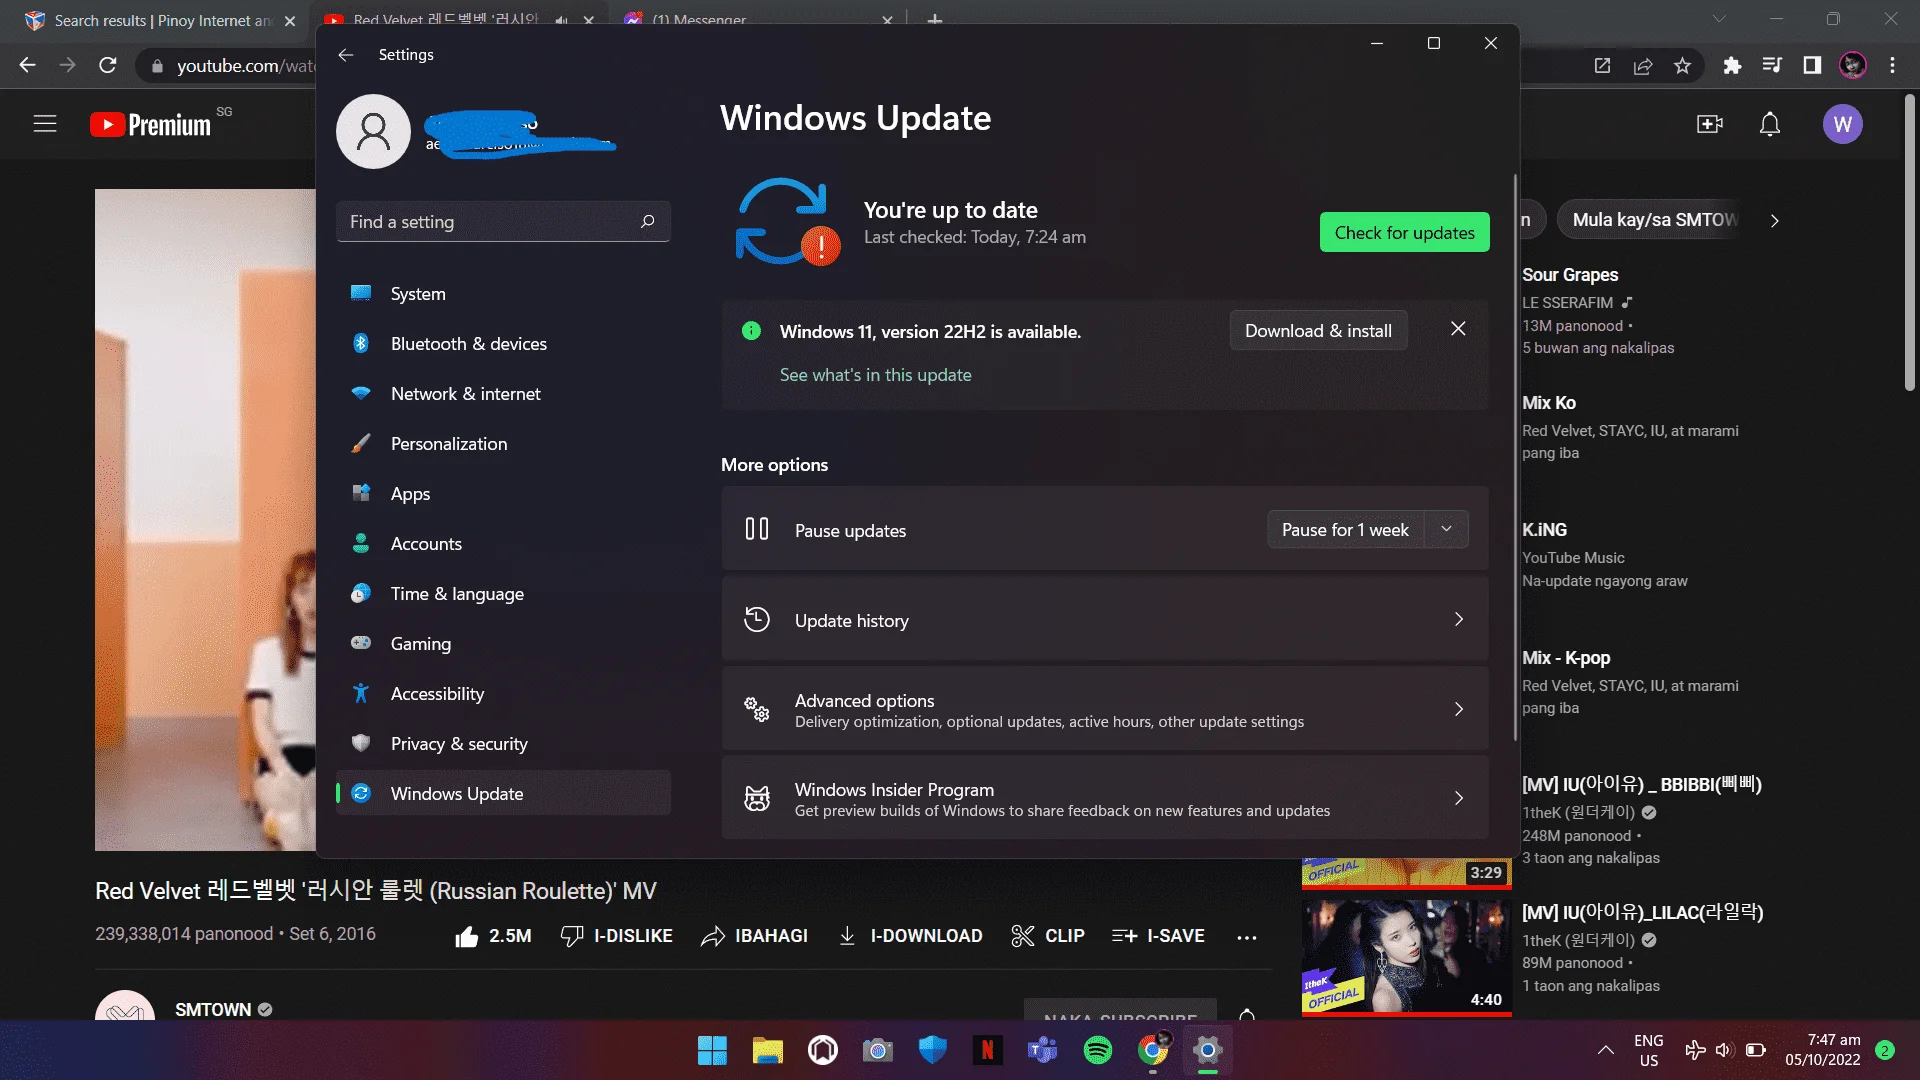Viewport: 1920px width, 1080px height.
Task: Open Windows Start menu
Action: (x=712, y=1050)
